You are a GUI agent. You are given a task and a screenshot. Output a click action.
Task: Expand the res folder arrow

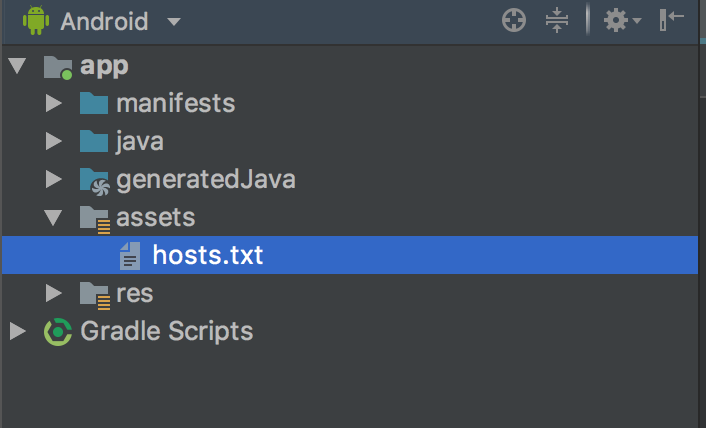tap(54, 293)
